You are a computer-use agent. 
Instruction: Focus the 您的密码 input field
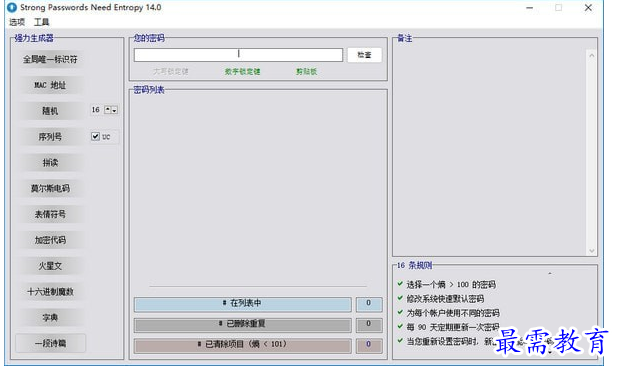click(x=238, y=55)
